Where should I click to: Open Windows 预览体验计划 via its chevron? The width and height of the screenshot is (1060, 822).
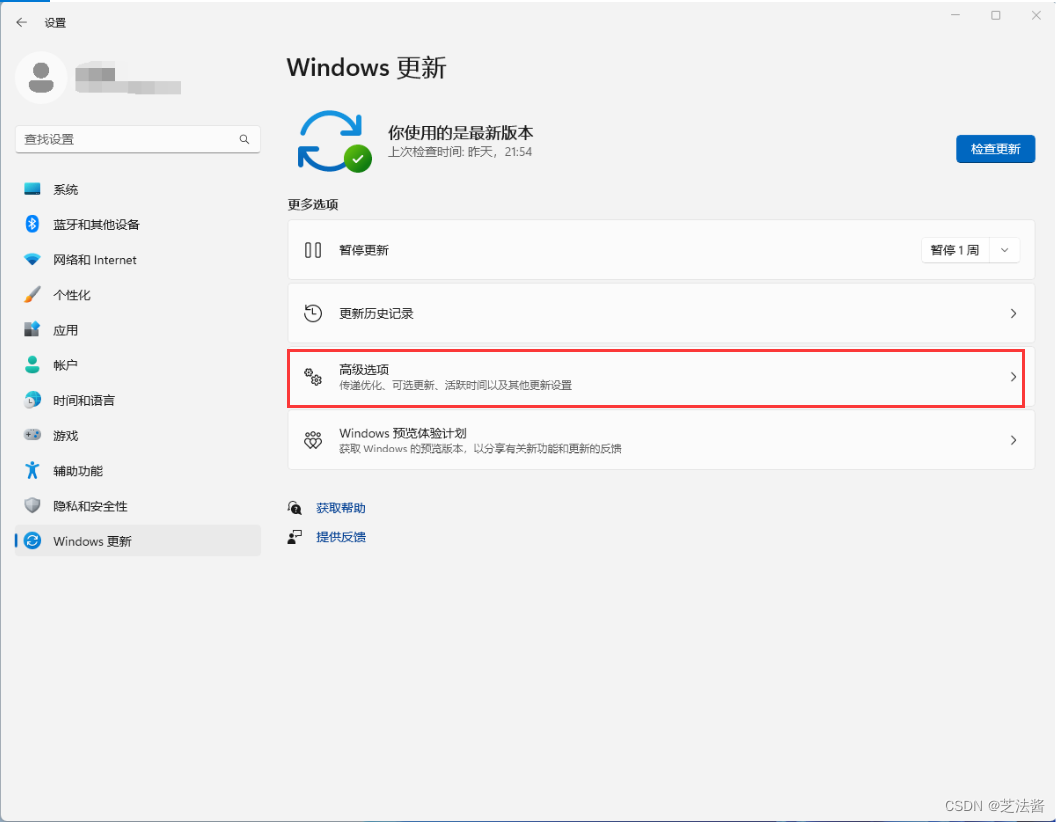[x=1013, y=440]
